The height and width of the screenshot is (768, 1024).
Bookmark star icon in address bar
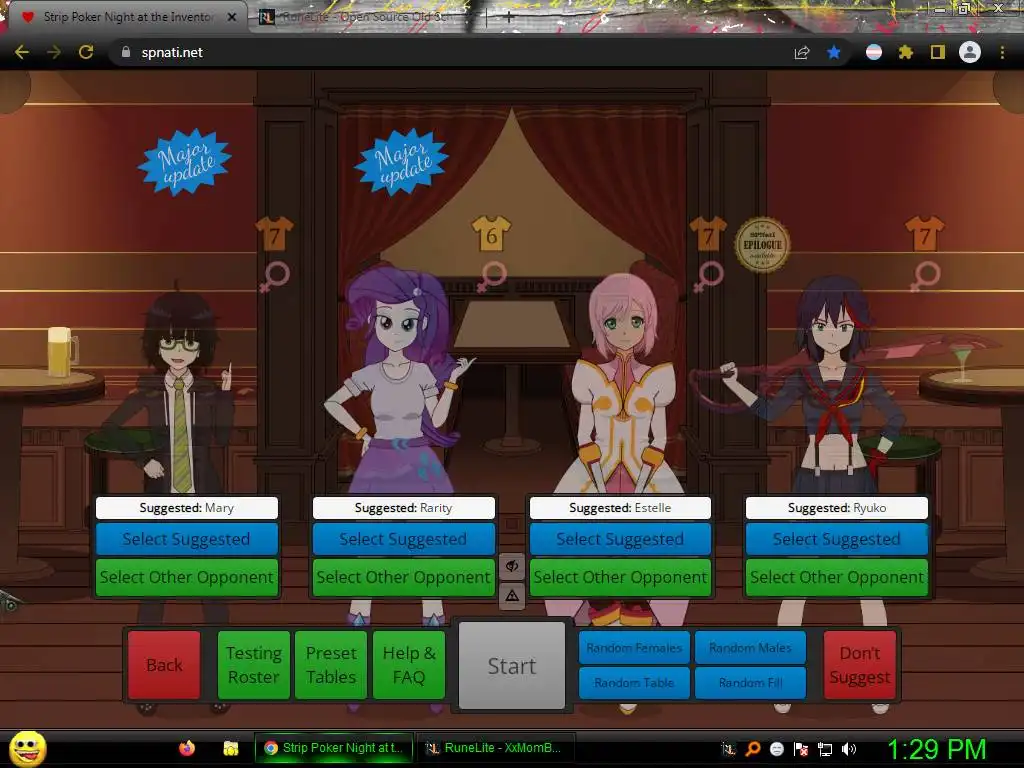click(x=834, y=52)
